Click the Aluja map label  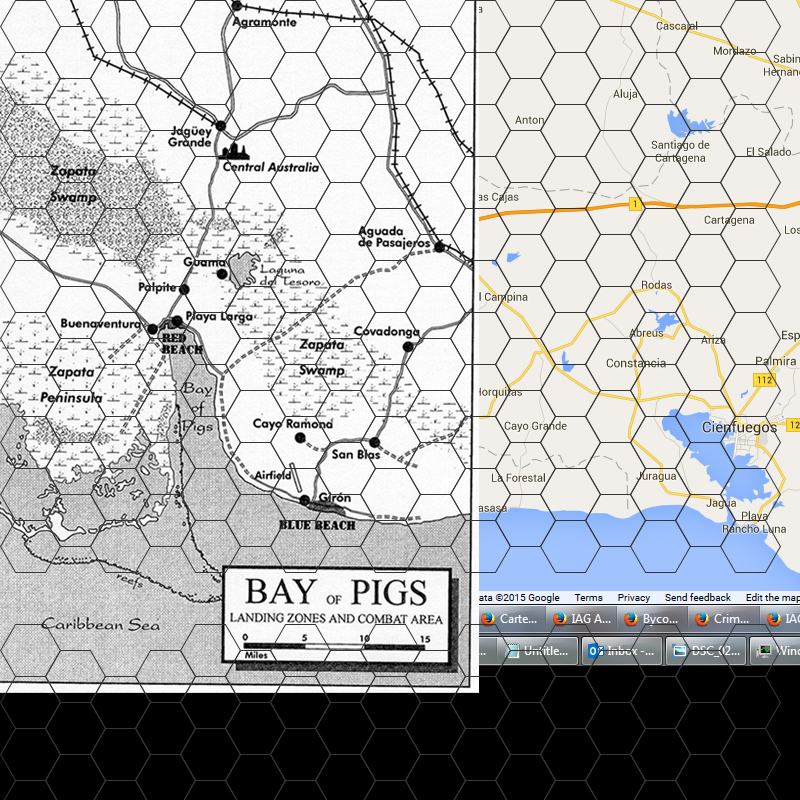click(626, 94)
